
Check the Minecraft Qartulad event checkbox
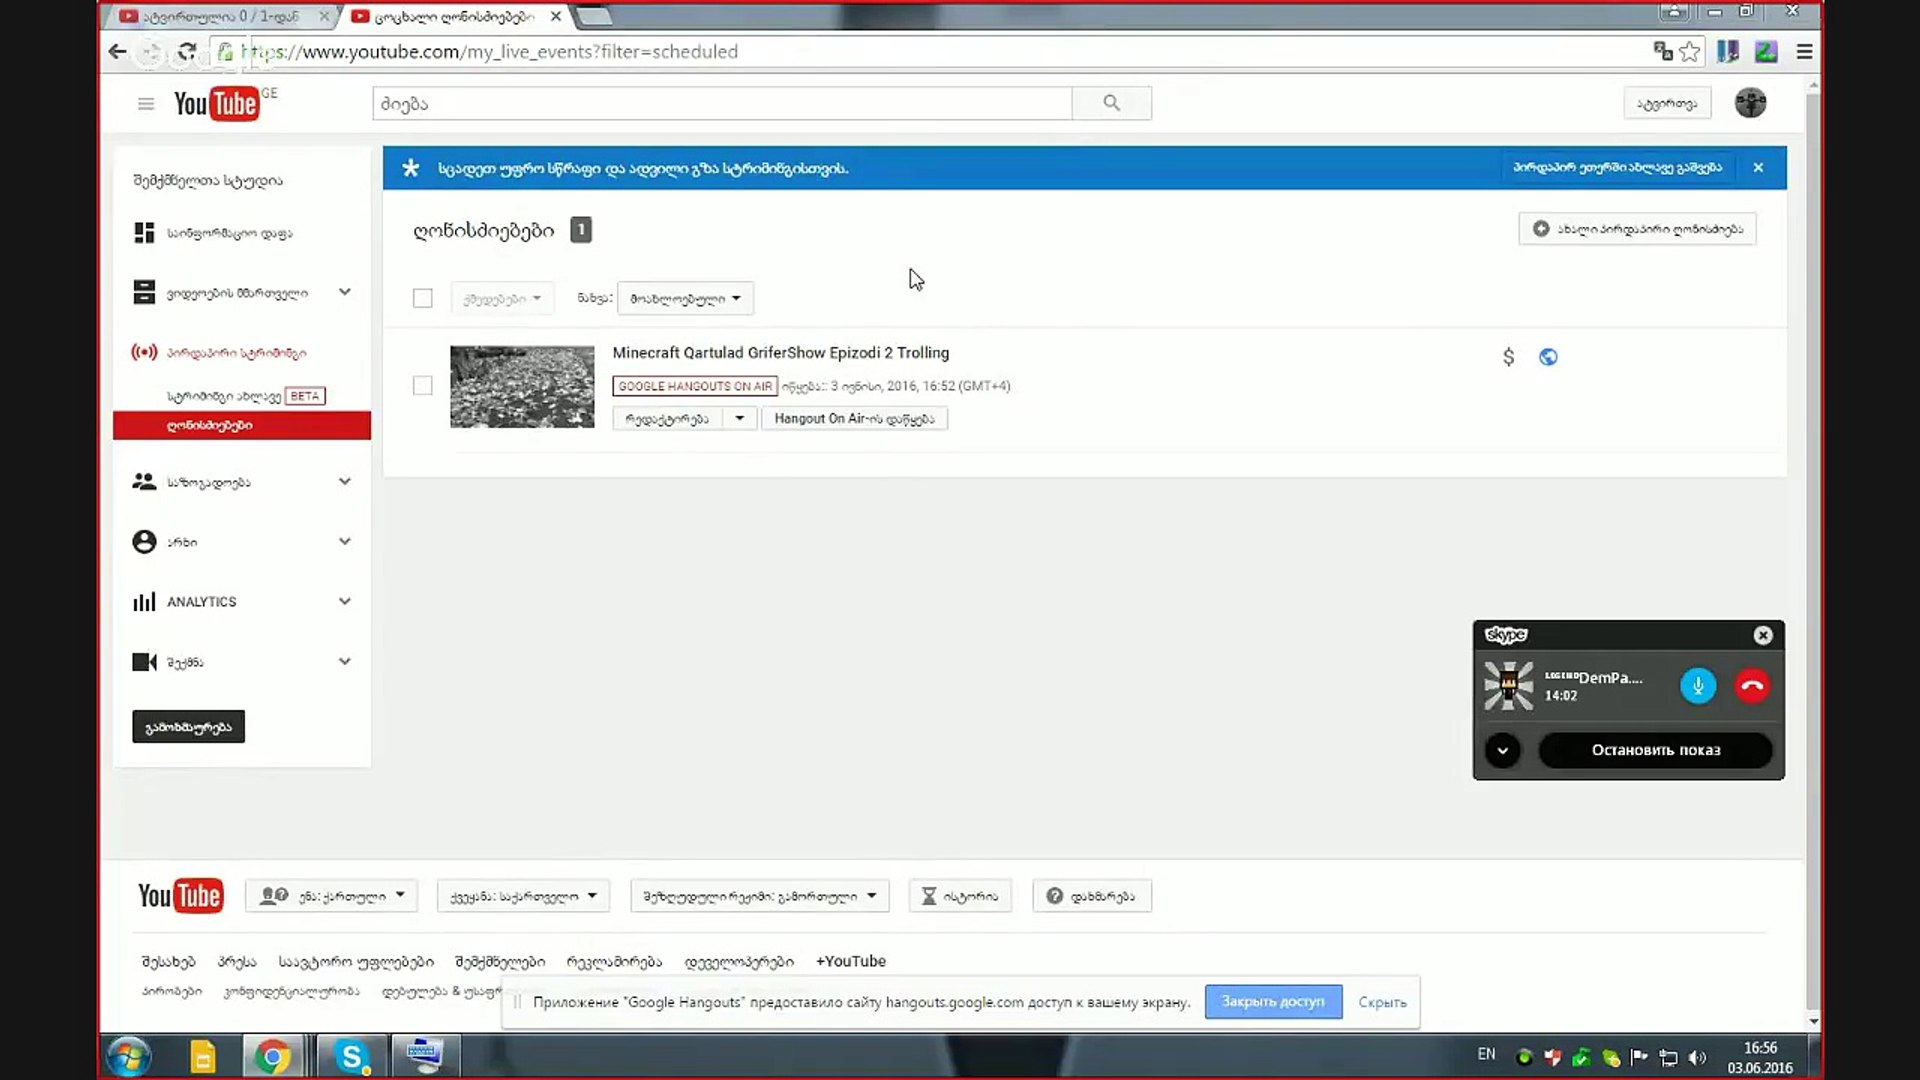[x=423, y=386]
